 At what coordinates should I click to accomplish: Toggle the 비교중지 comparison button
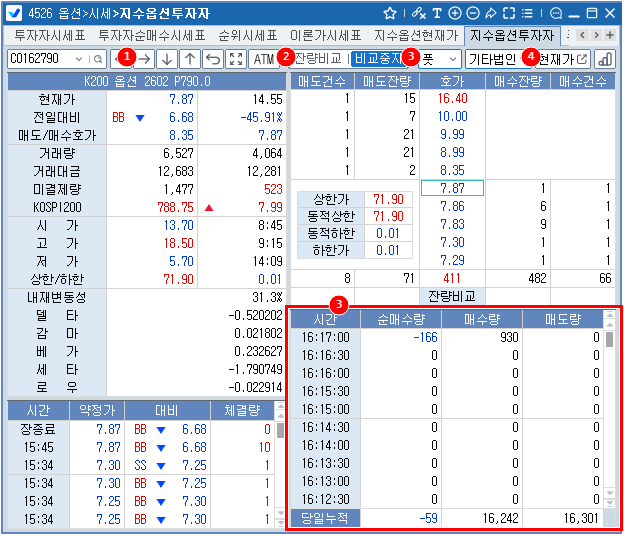(x=377, y=59)
